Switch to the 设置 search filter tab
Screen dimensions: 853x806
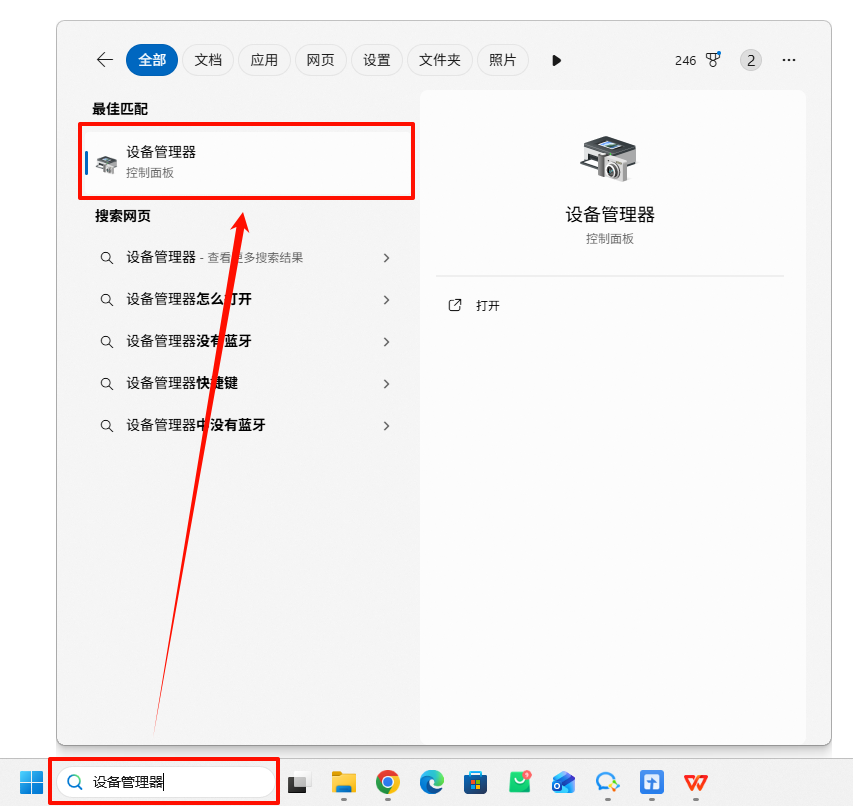pyautogui.click(x=376, y=59)
